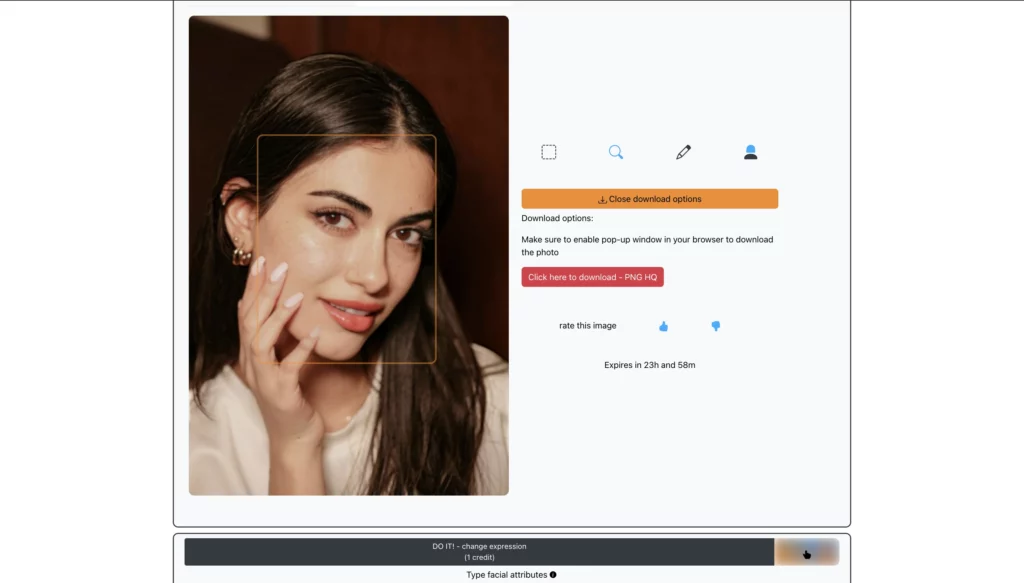Viewport: 1024px width, 583px height.
Task: Collapse the download options panel
Action: coord(650,198)
